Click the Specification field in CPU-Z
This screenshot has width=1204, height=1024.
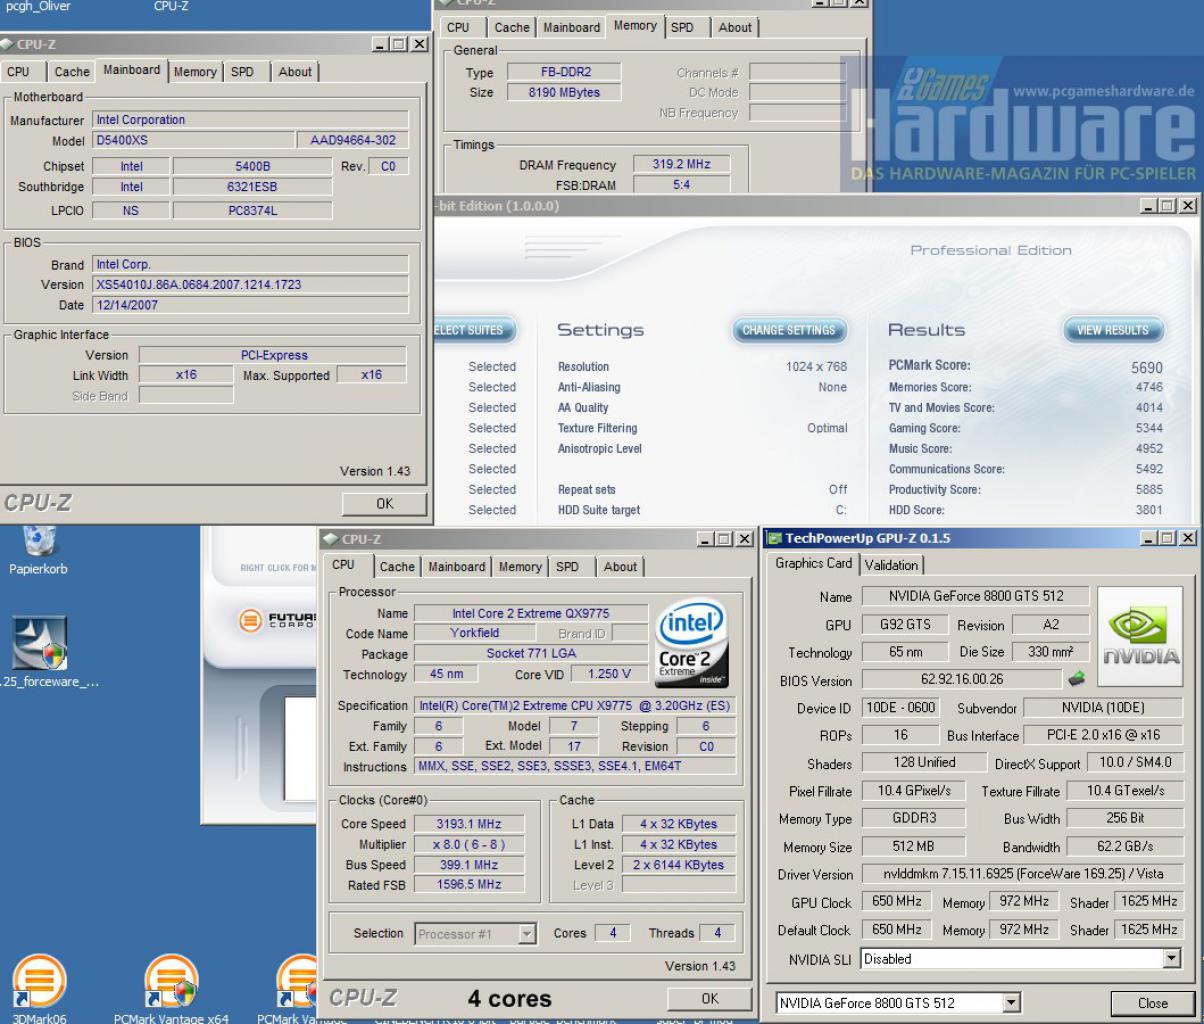coord(575,706)
